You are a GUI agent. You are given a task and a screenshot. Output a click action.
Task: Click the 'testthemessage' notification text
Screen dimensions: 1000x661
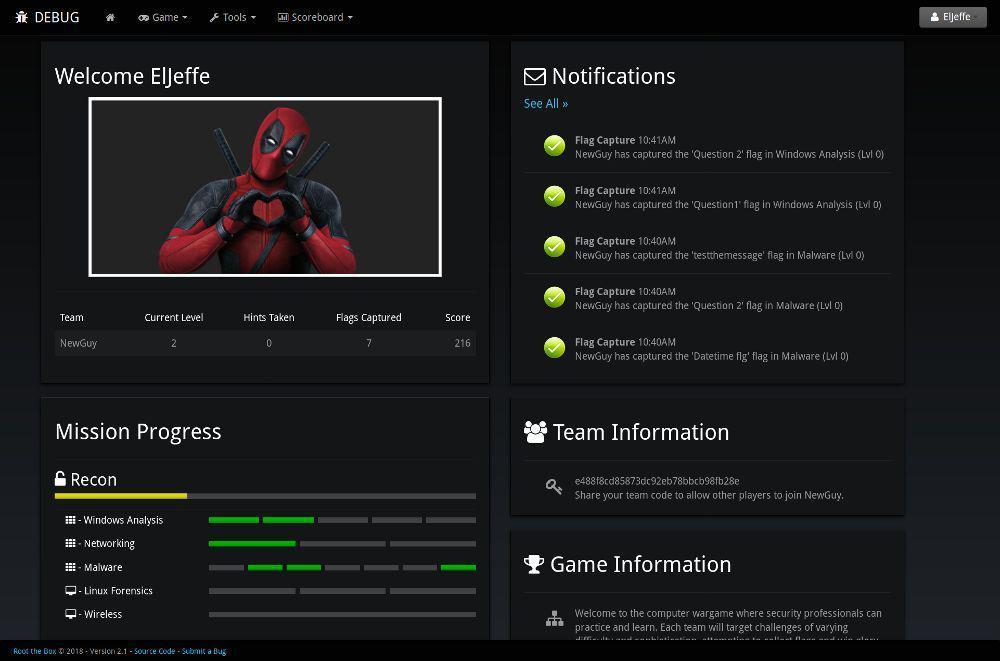pyautogui.click(x=719, y=255)
